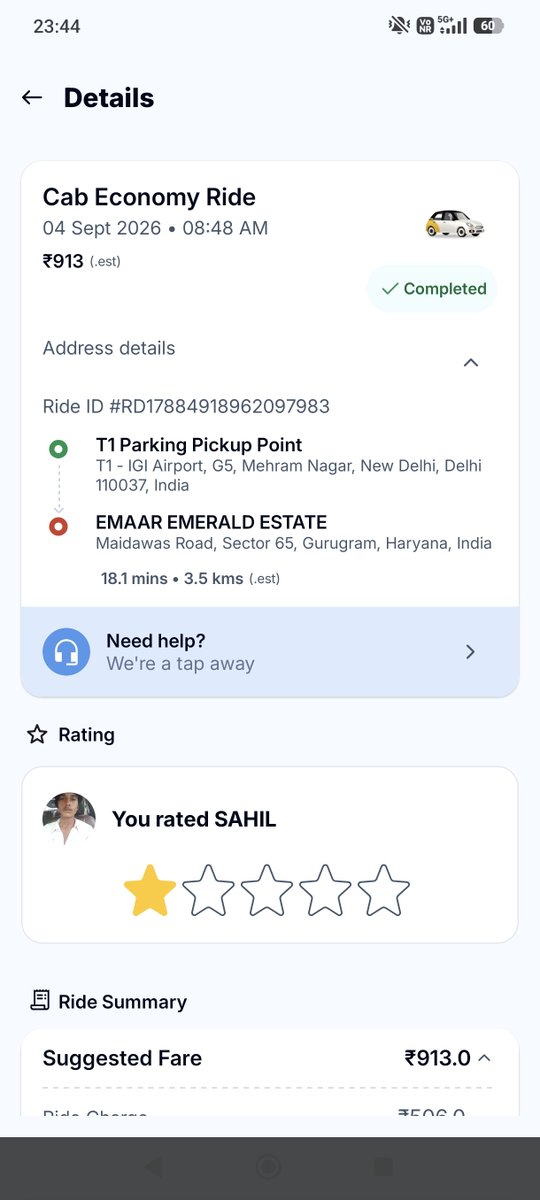This screenshot has width=540, height=1200.
Task: Tap the green pickup point marker
Action: 58,449
